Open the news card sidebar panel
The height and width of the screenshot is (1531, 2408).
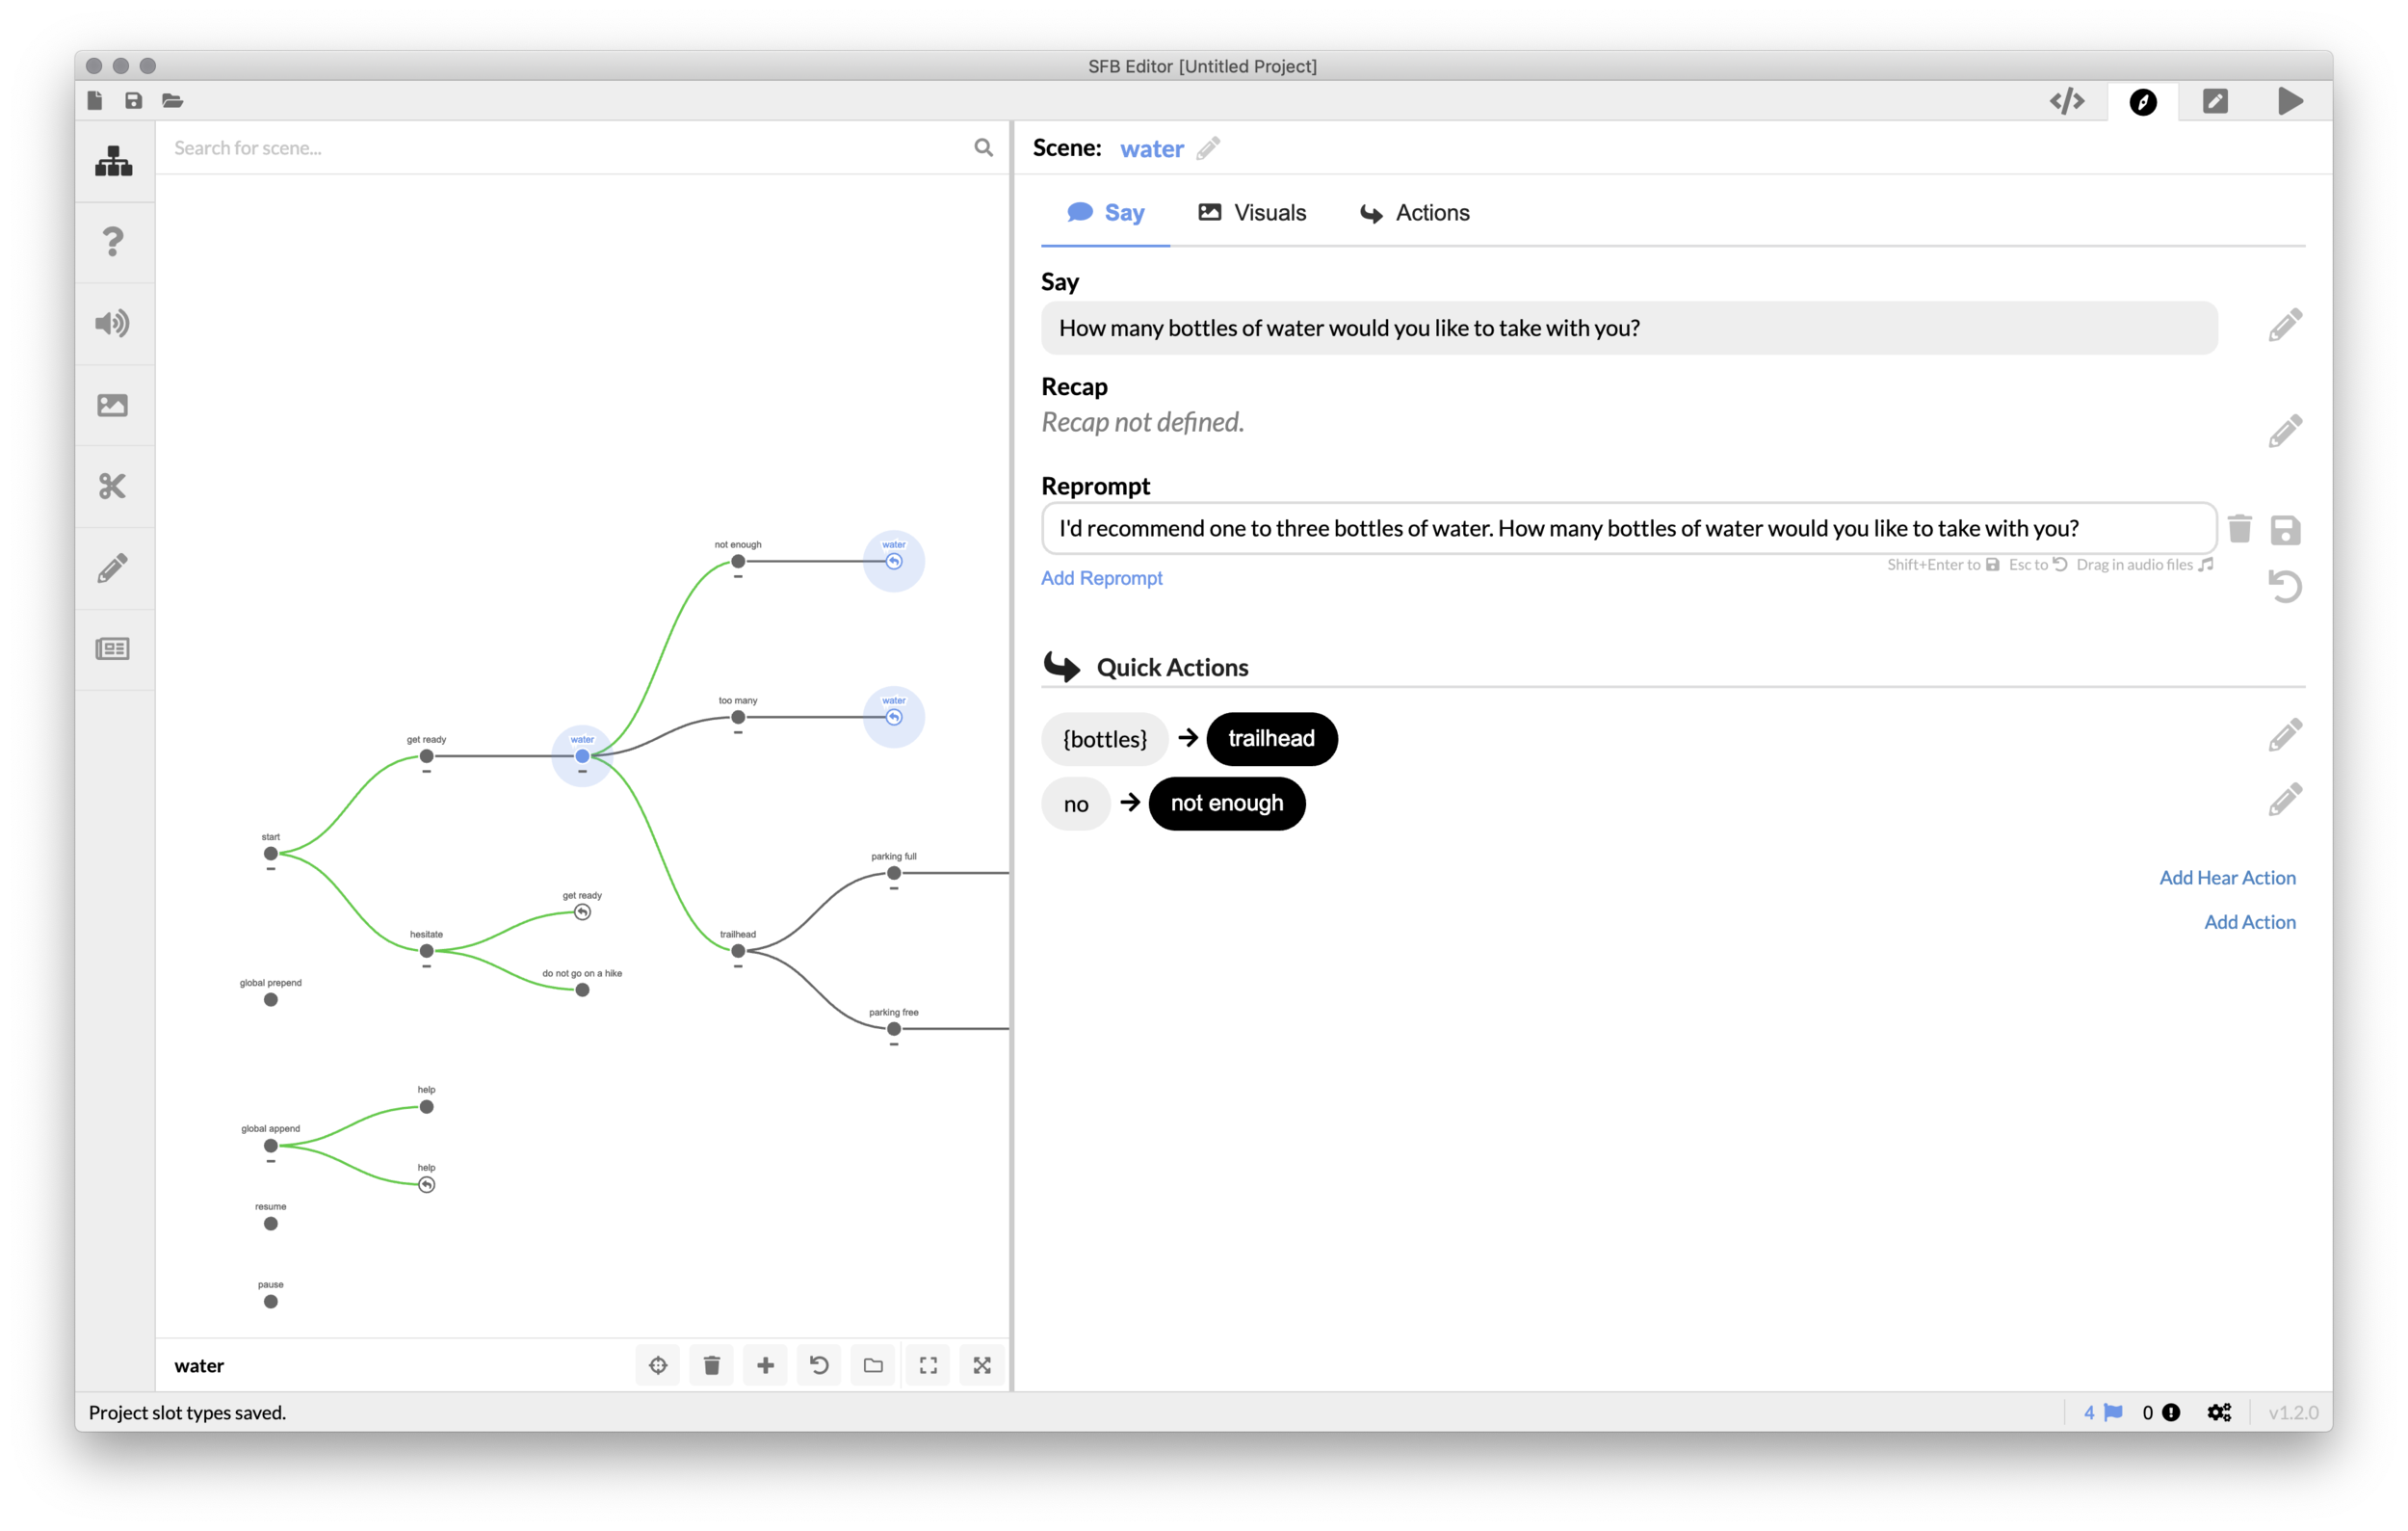pos(112,649)
